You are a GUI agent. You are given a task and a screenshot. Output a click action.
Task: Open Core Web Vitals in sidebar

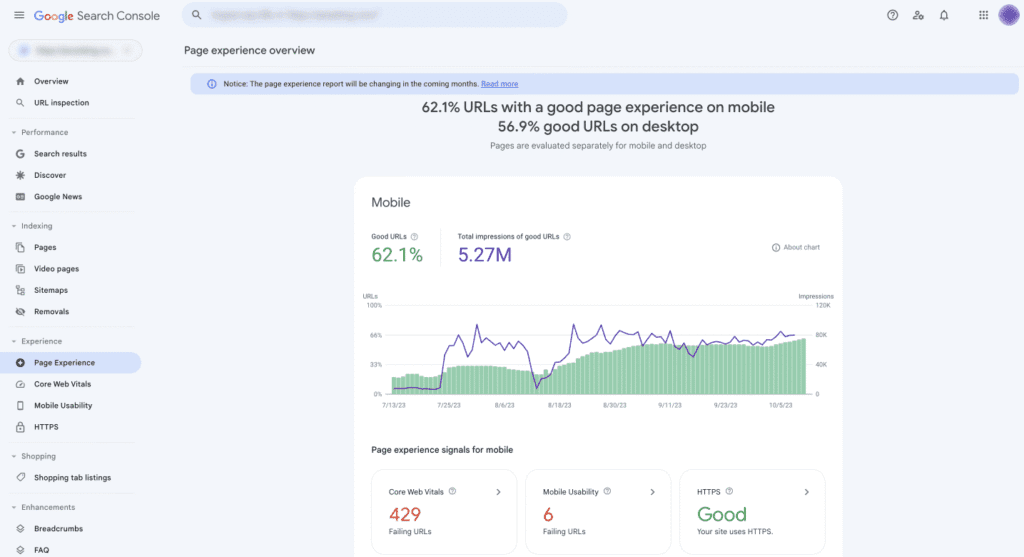tap(64, 384)
